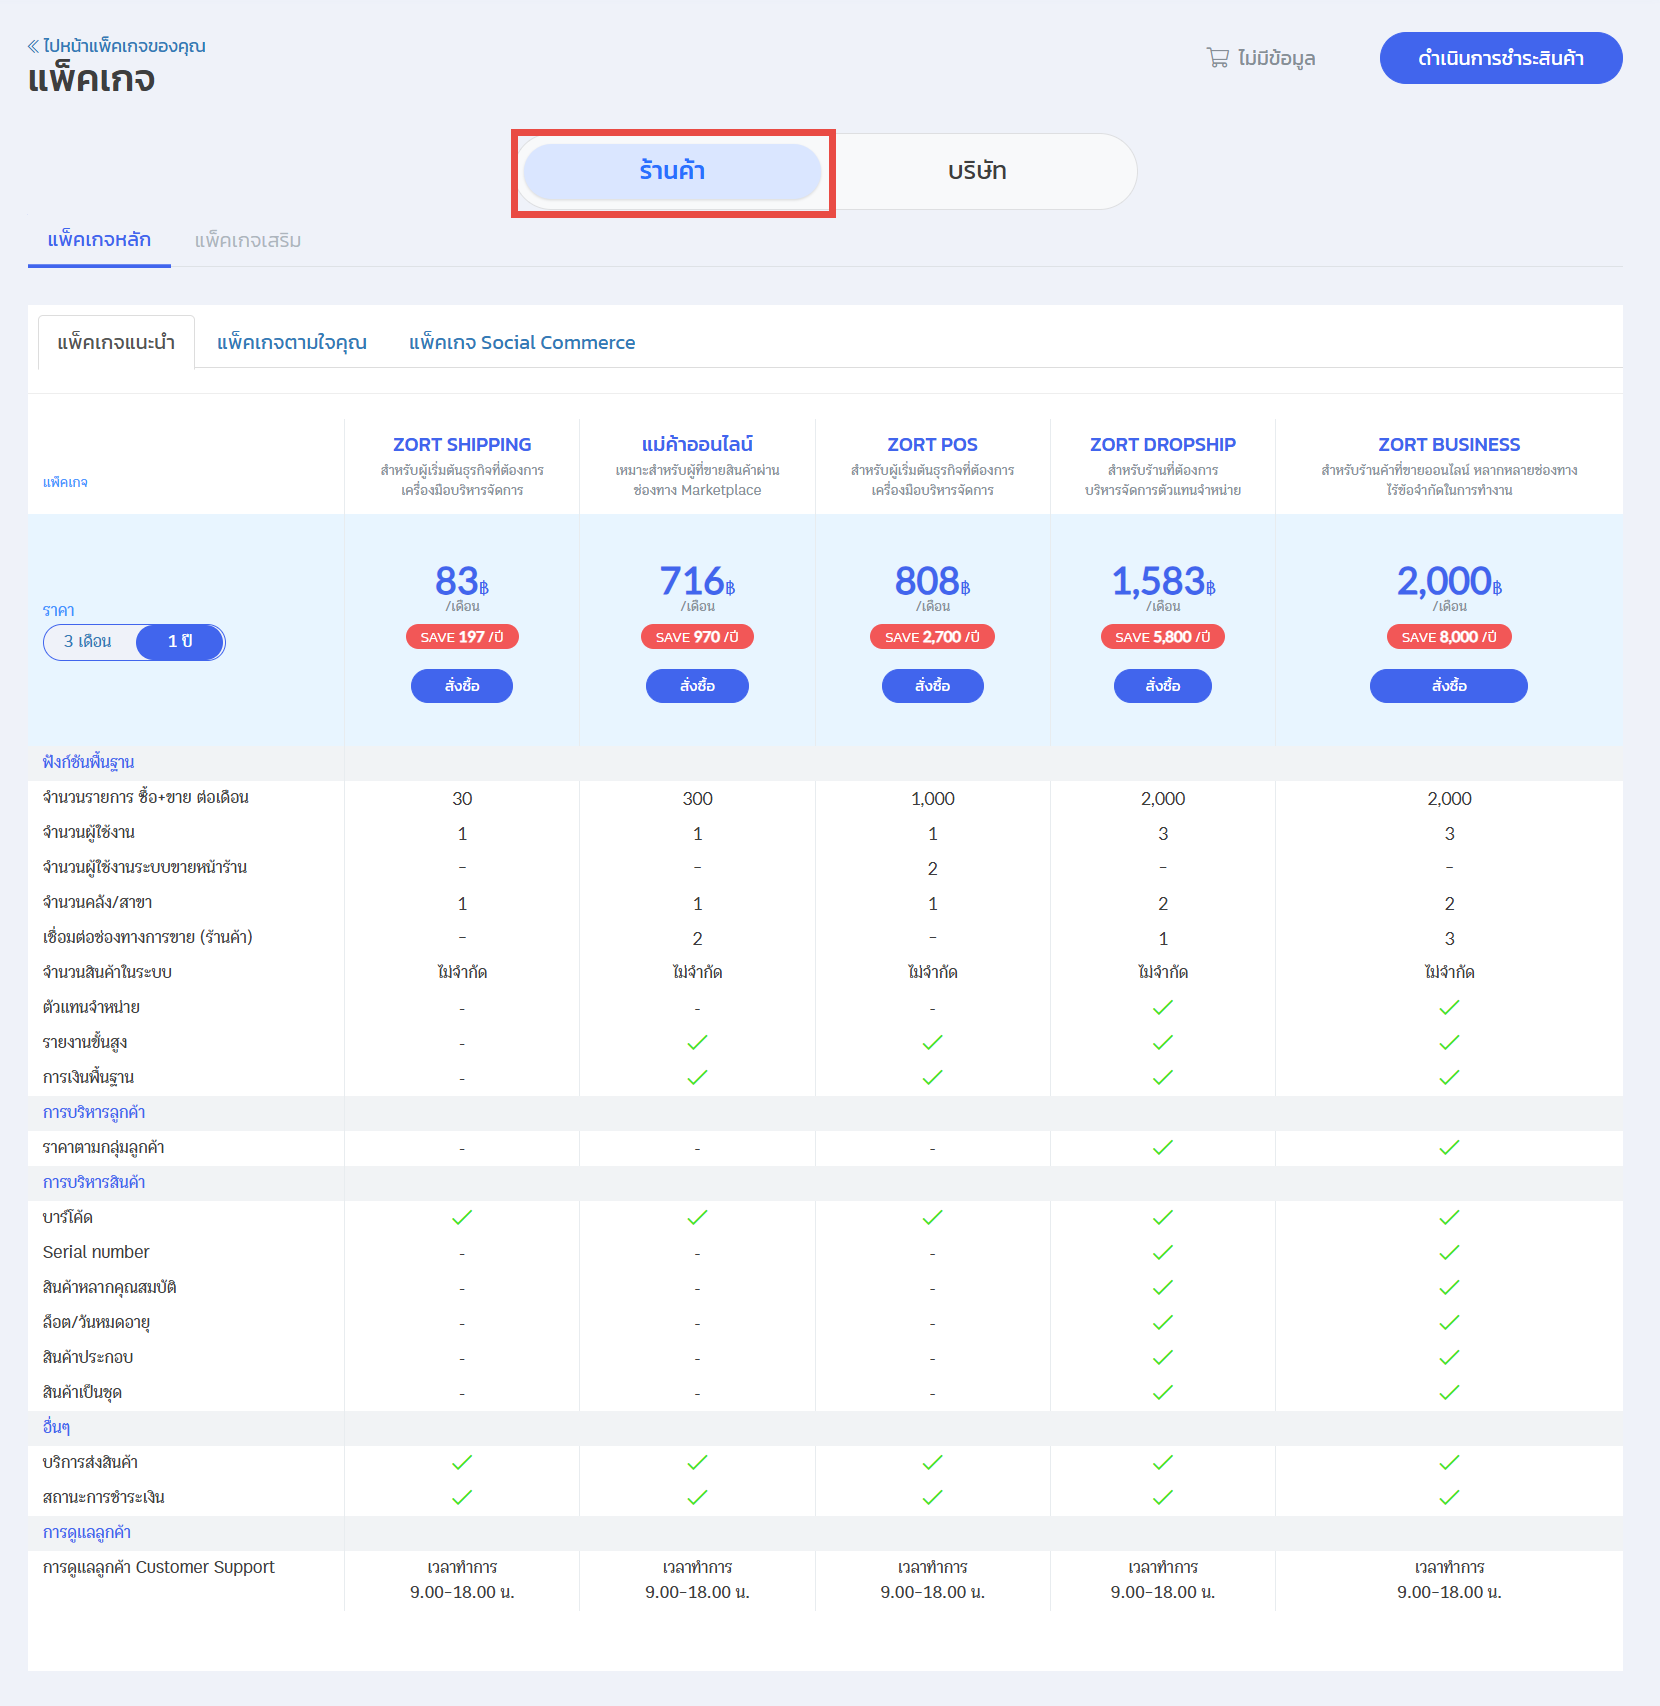This screenshot has height=1706, width=1660.
Task: Order the ZORT DROPSHIP package
Action: click(x=1162, y=686)
